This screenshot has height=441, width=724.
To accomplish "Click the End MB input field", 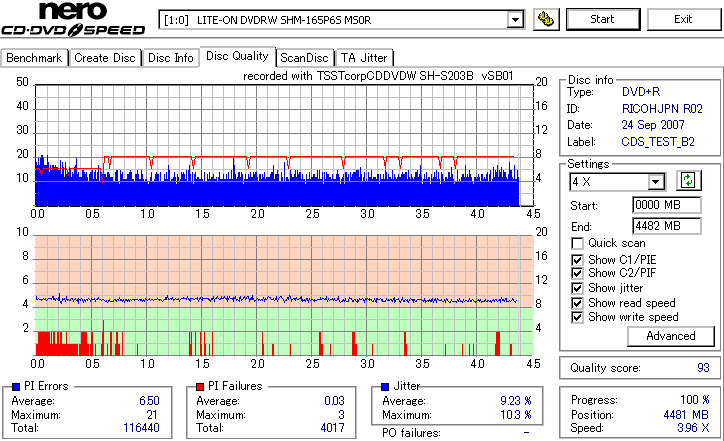I will point(666,226).
